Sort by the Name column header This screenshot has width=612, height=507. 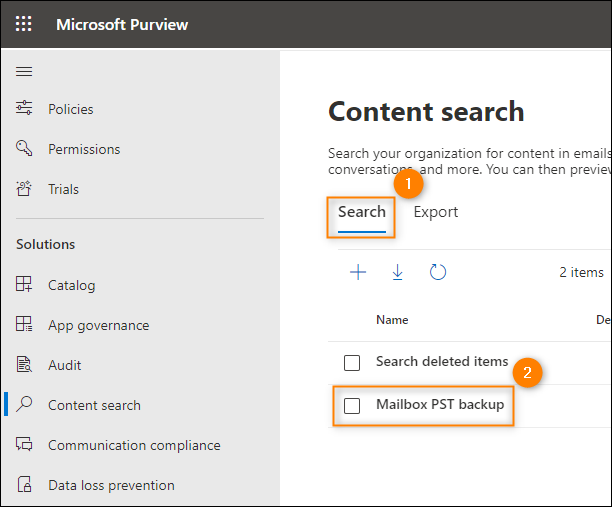pyautogui.click(x=392, y=320)
